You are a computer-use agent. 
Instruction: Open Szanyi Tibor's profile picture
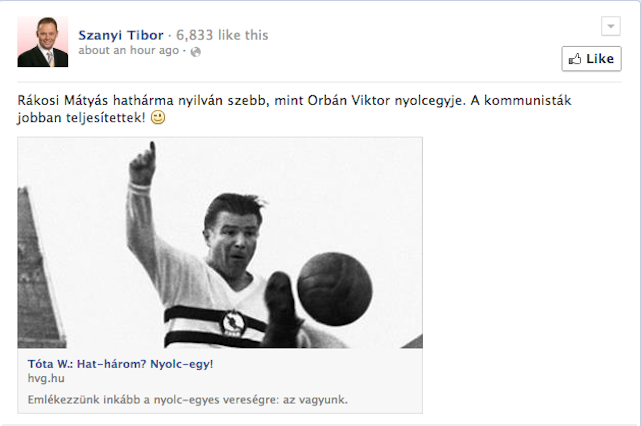43,42
